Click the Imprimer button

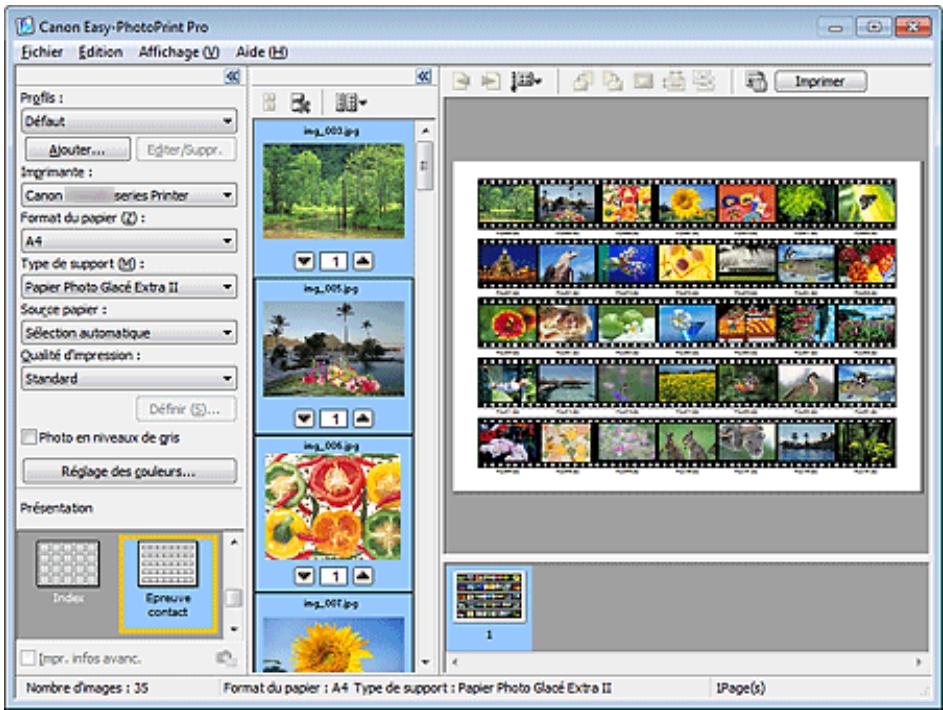(820, 81)
